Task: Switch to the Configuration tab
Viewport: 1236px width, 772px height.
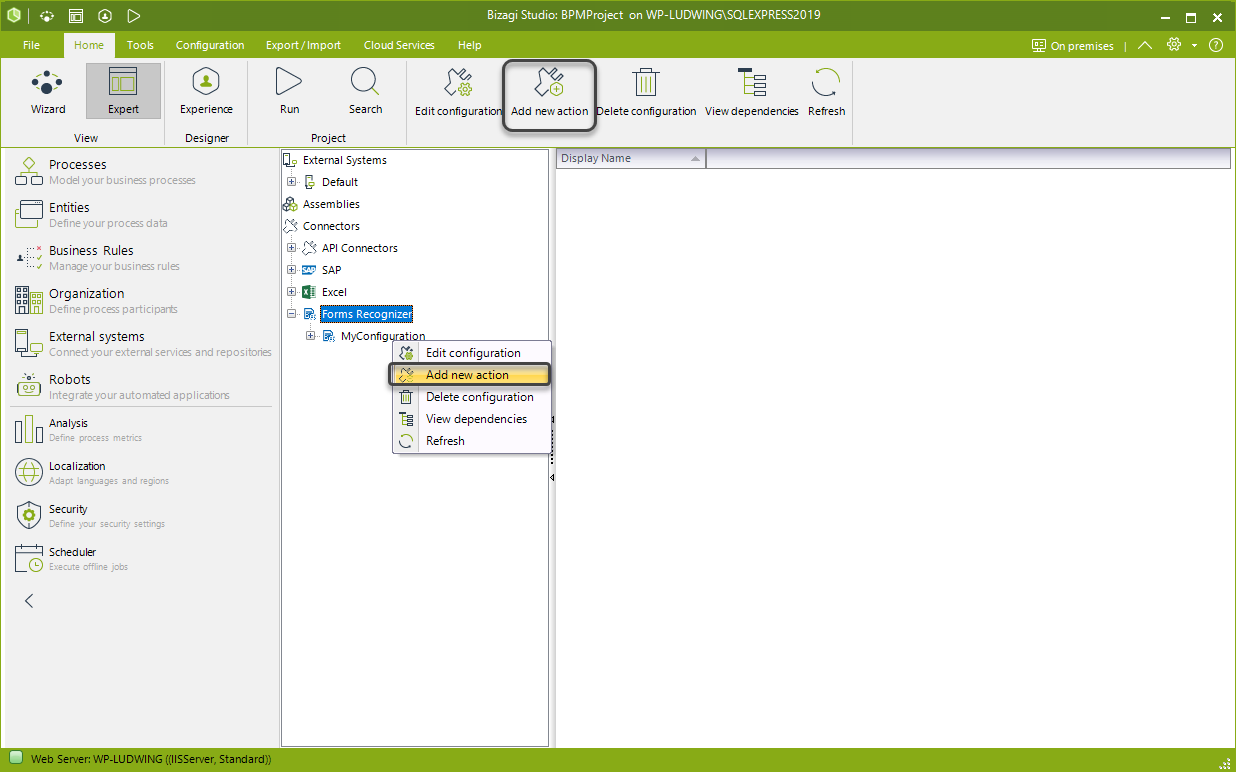Action: (210, 45)
